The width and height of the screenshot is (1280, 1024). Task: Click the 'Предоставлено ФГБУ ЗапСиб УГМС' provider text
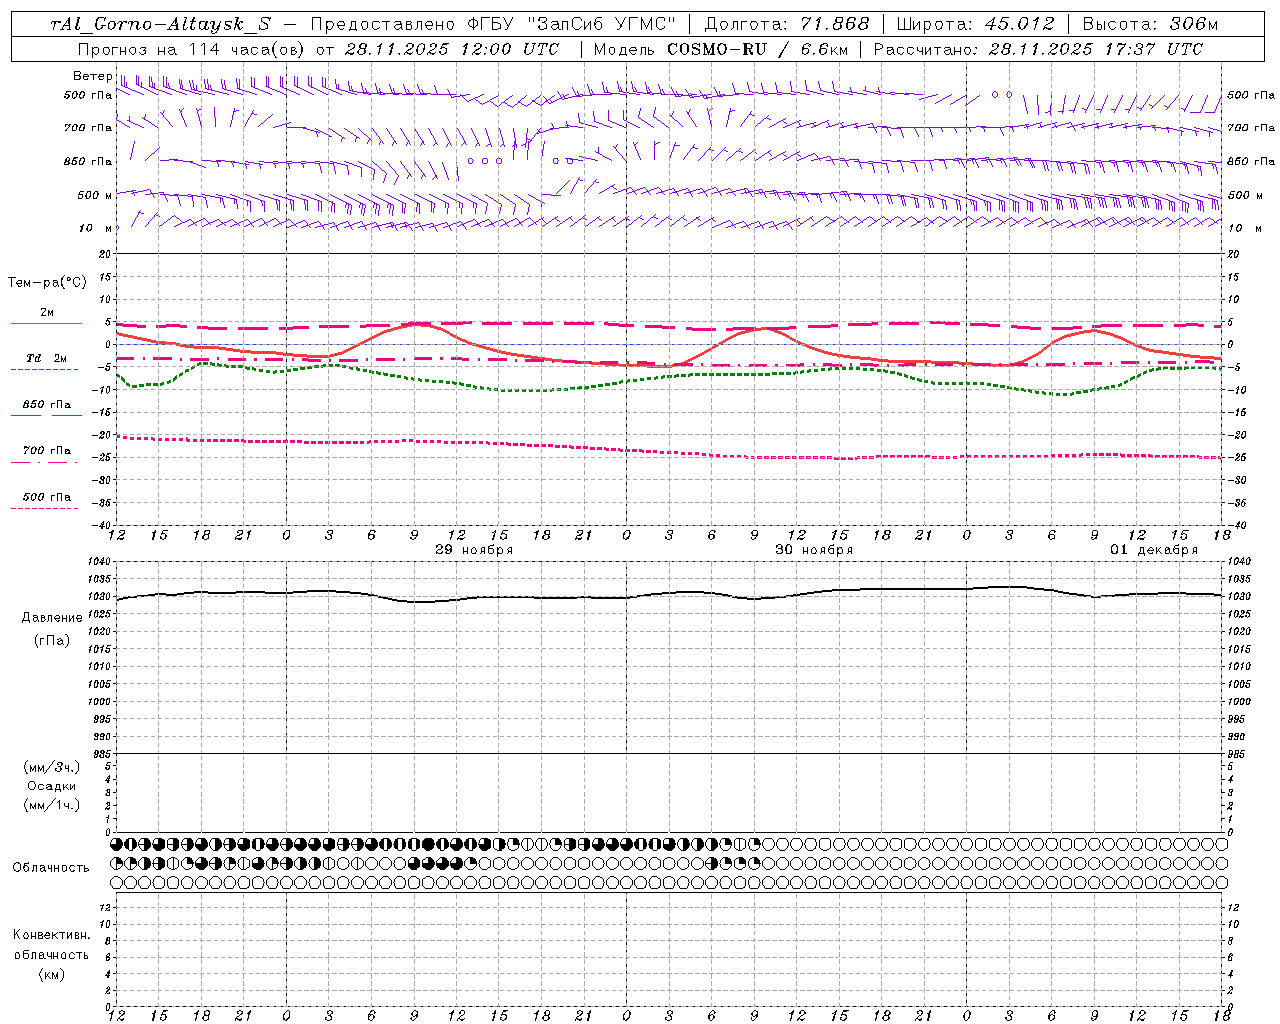pyautogui.click(x=494, y=24)
